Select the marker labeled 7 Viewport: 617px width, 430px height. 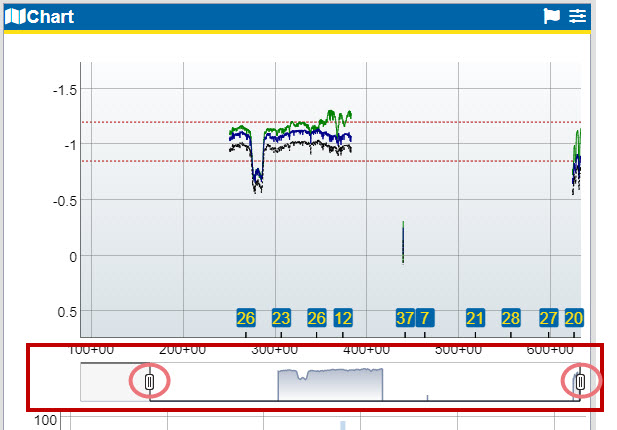tap(425, 318)
